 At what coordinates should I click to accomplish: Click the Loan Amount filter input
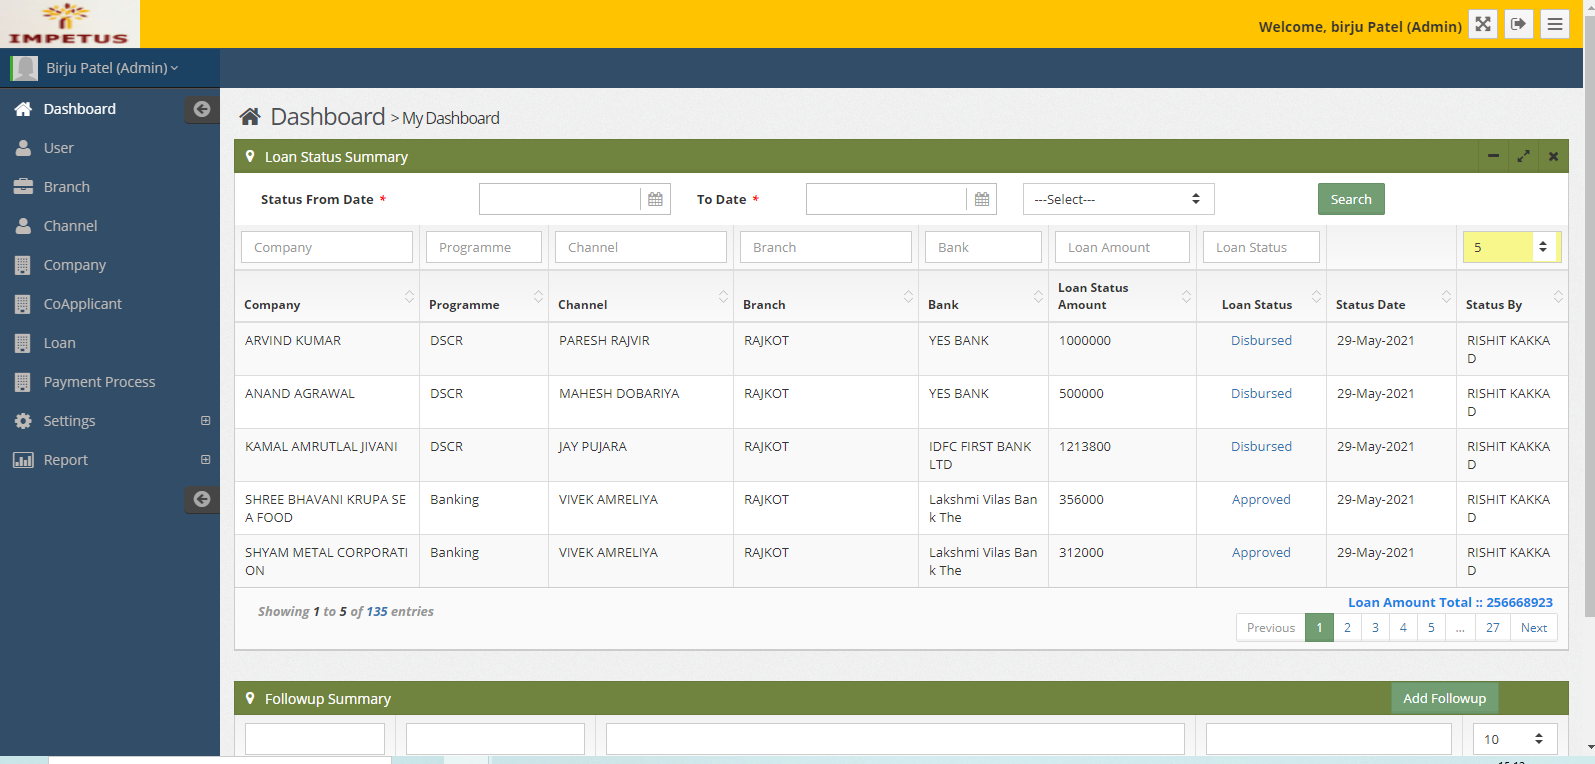pos(1122,247)
